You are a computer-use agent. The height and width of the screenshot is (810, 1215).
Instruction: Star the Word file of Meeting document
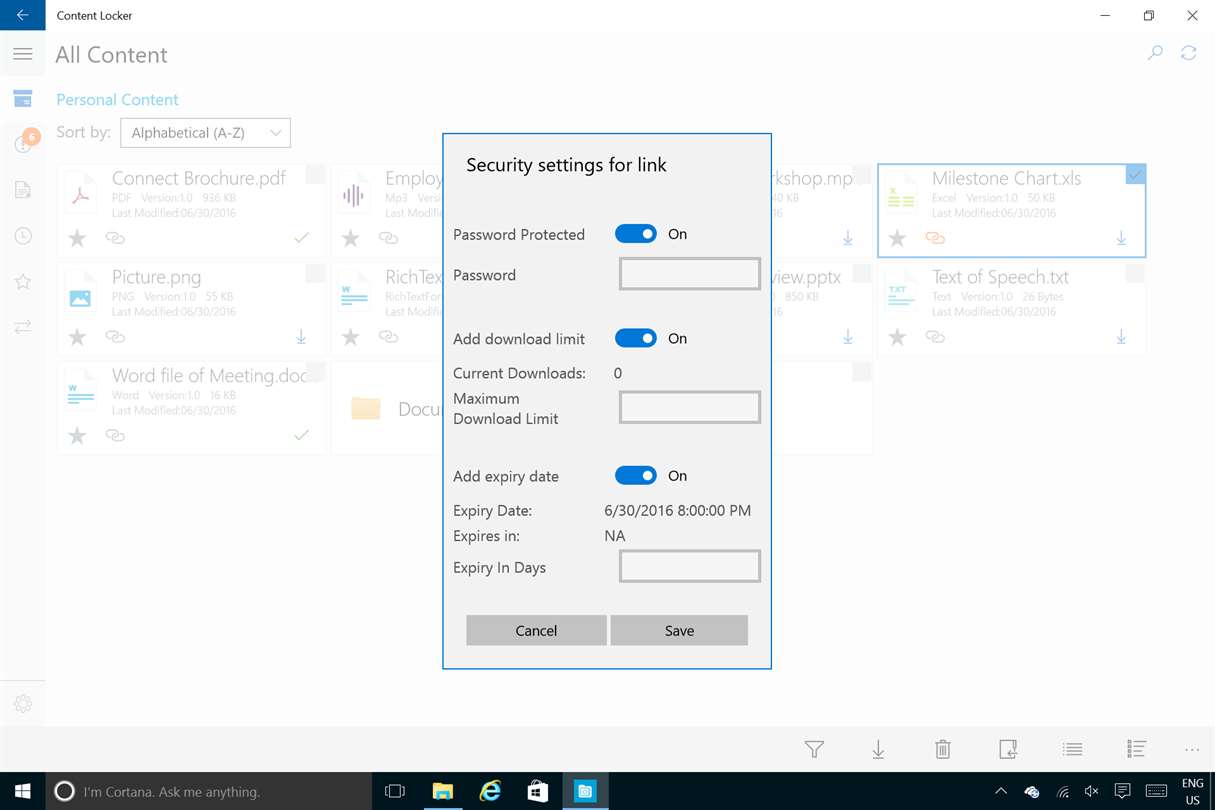point(77,435)
